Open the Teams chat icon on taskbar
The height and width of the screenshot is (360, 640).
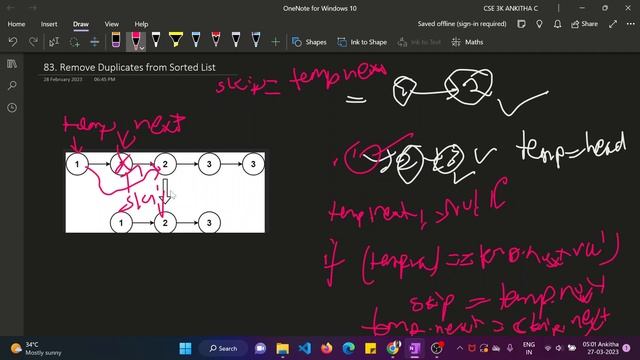click(260, 348)
